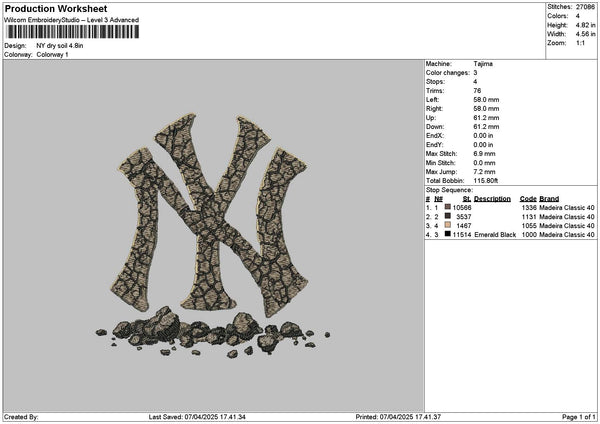Click the Right value 58.0 mm

pyautogui.click(x=486, y=109)
